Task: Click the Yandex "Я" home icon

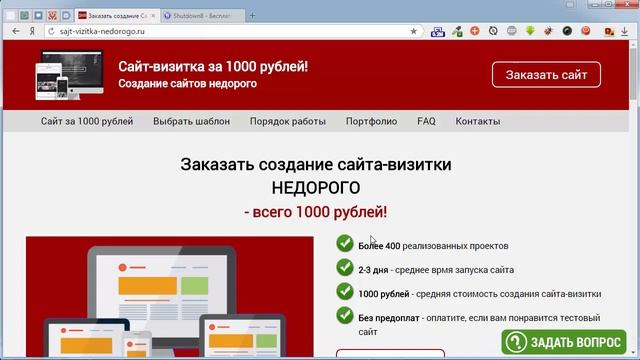Action: [x=32, y=31]
